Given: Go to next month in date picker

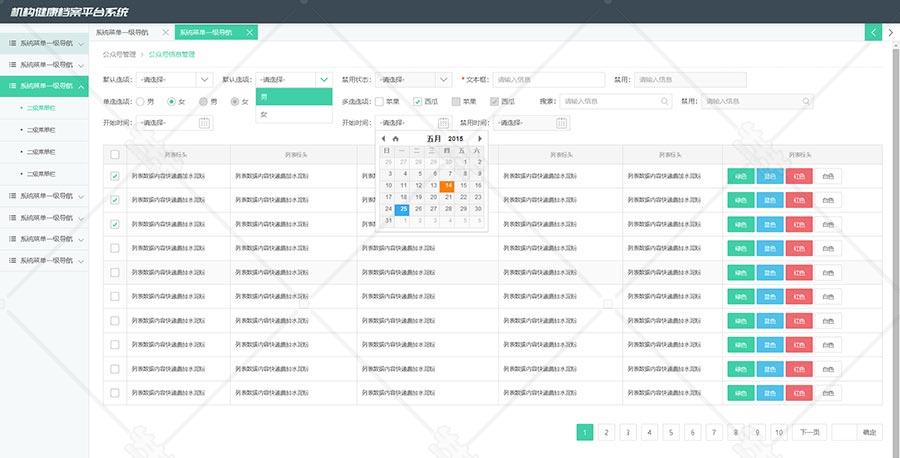Looking at the screenshot, I should [480, 139].
